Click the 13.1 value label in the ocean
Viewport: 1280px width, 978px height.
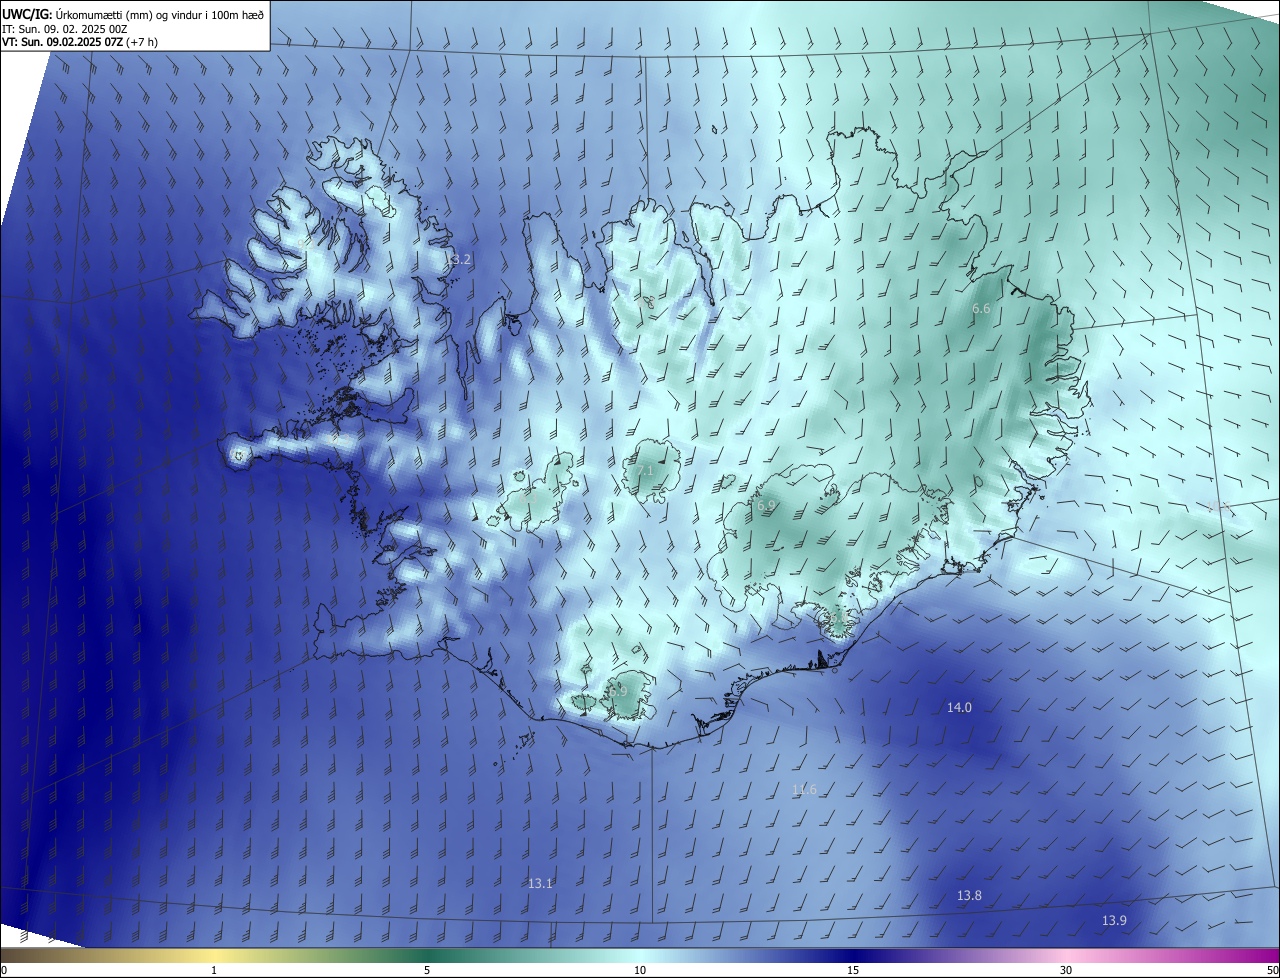(540, 883)
